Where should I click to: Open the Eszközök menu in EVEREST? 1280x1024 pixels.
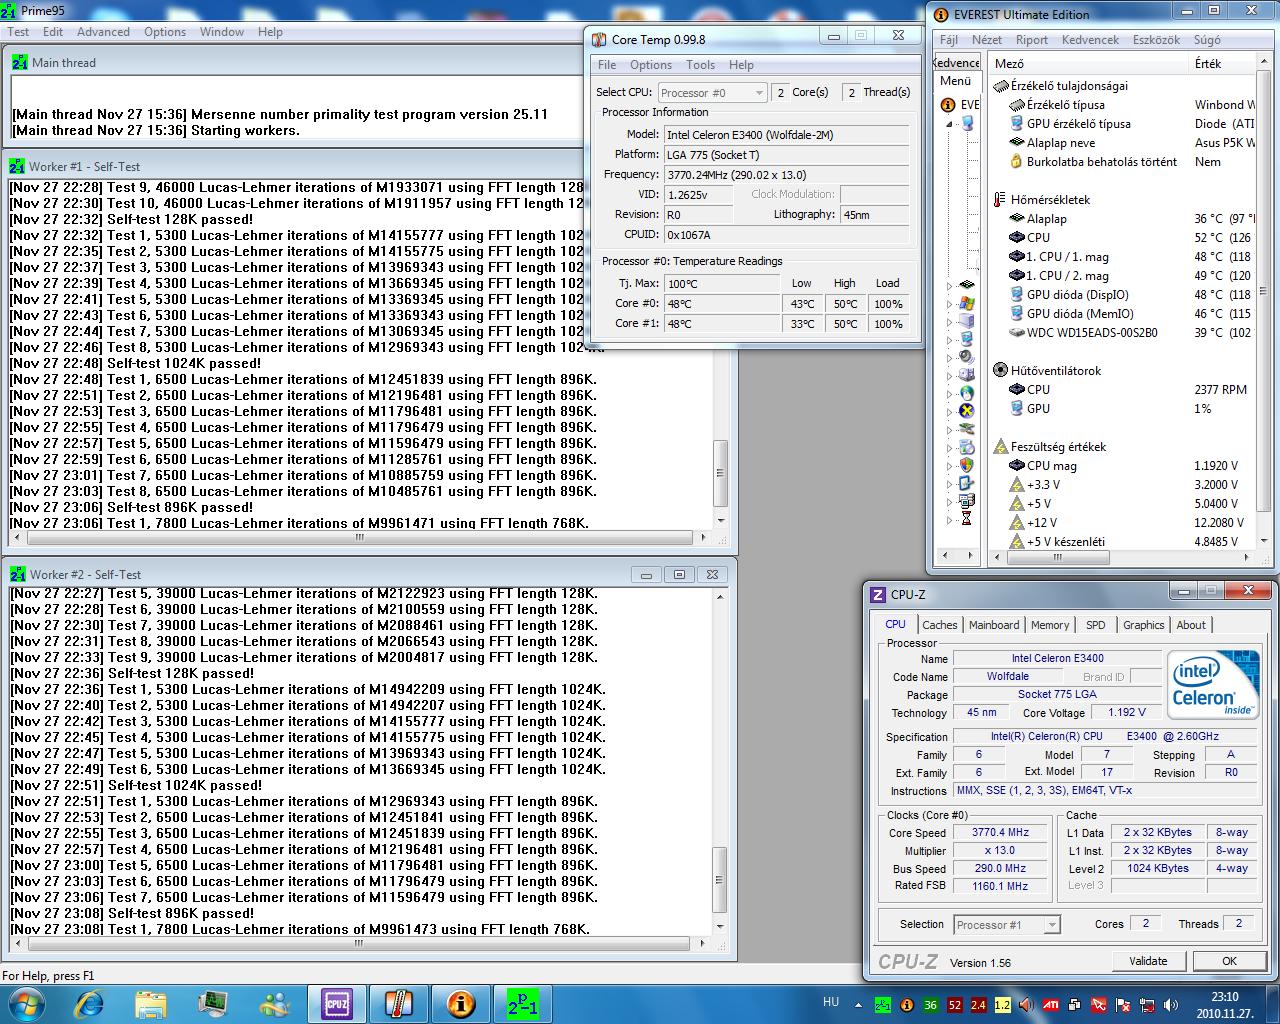pyautogui.click(x=1156, y=39)
